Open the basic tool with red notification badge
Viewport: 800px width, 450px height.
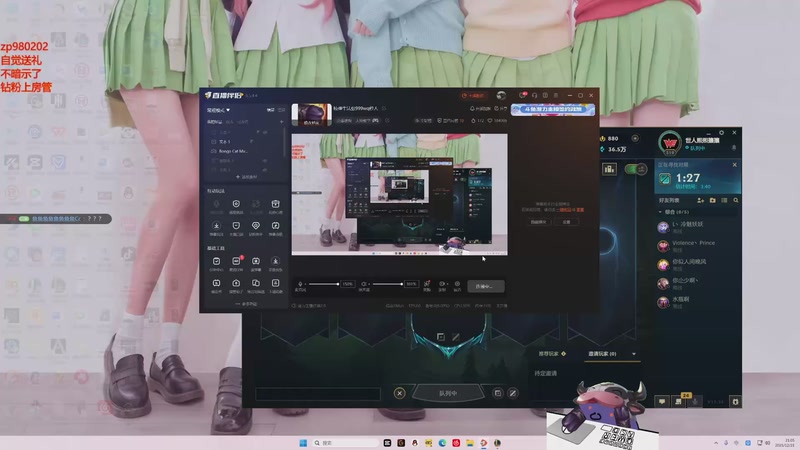[236, 262]
